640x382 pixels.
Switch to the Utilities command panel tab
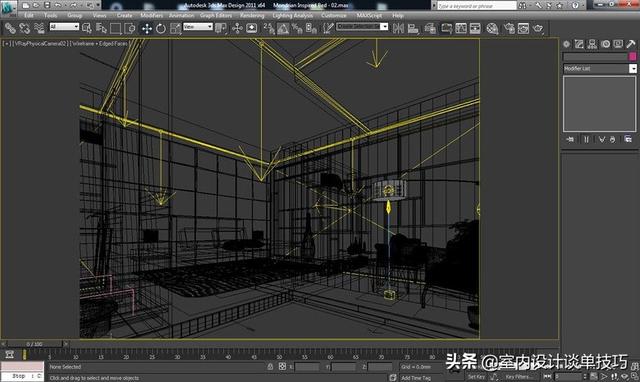click(x=631, y=44)
